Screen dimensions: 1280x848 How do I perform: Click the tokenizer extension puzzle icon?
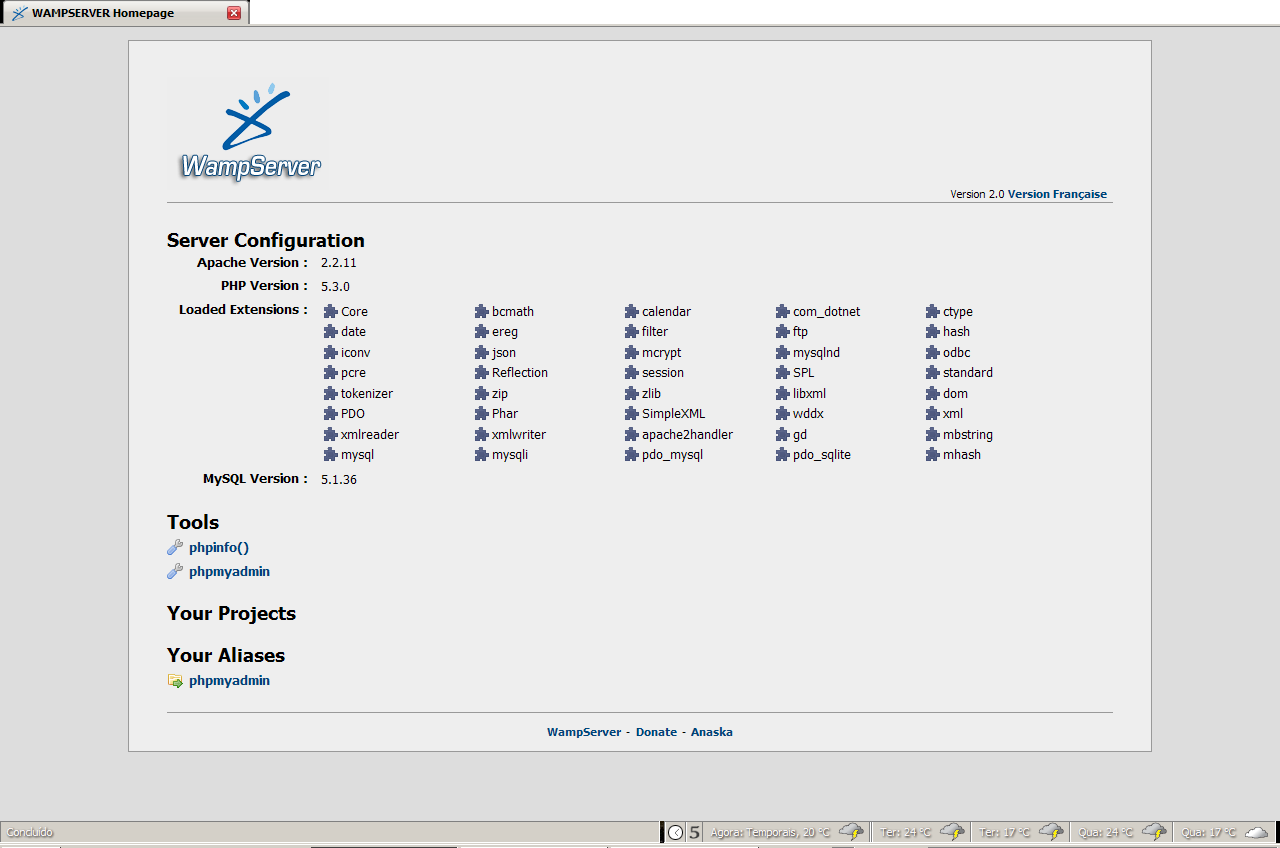[x=330, y=393]
